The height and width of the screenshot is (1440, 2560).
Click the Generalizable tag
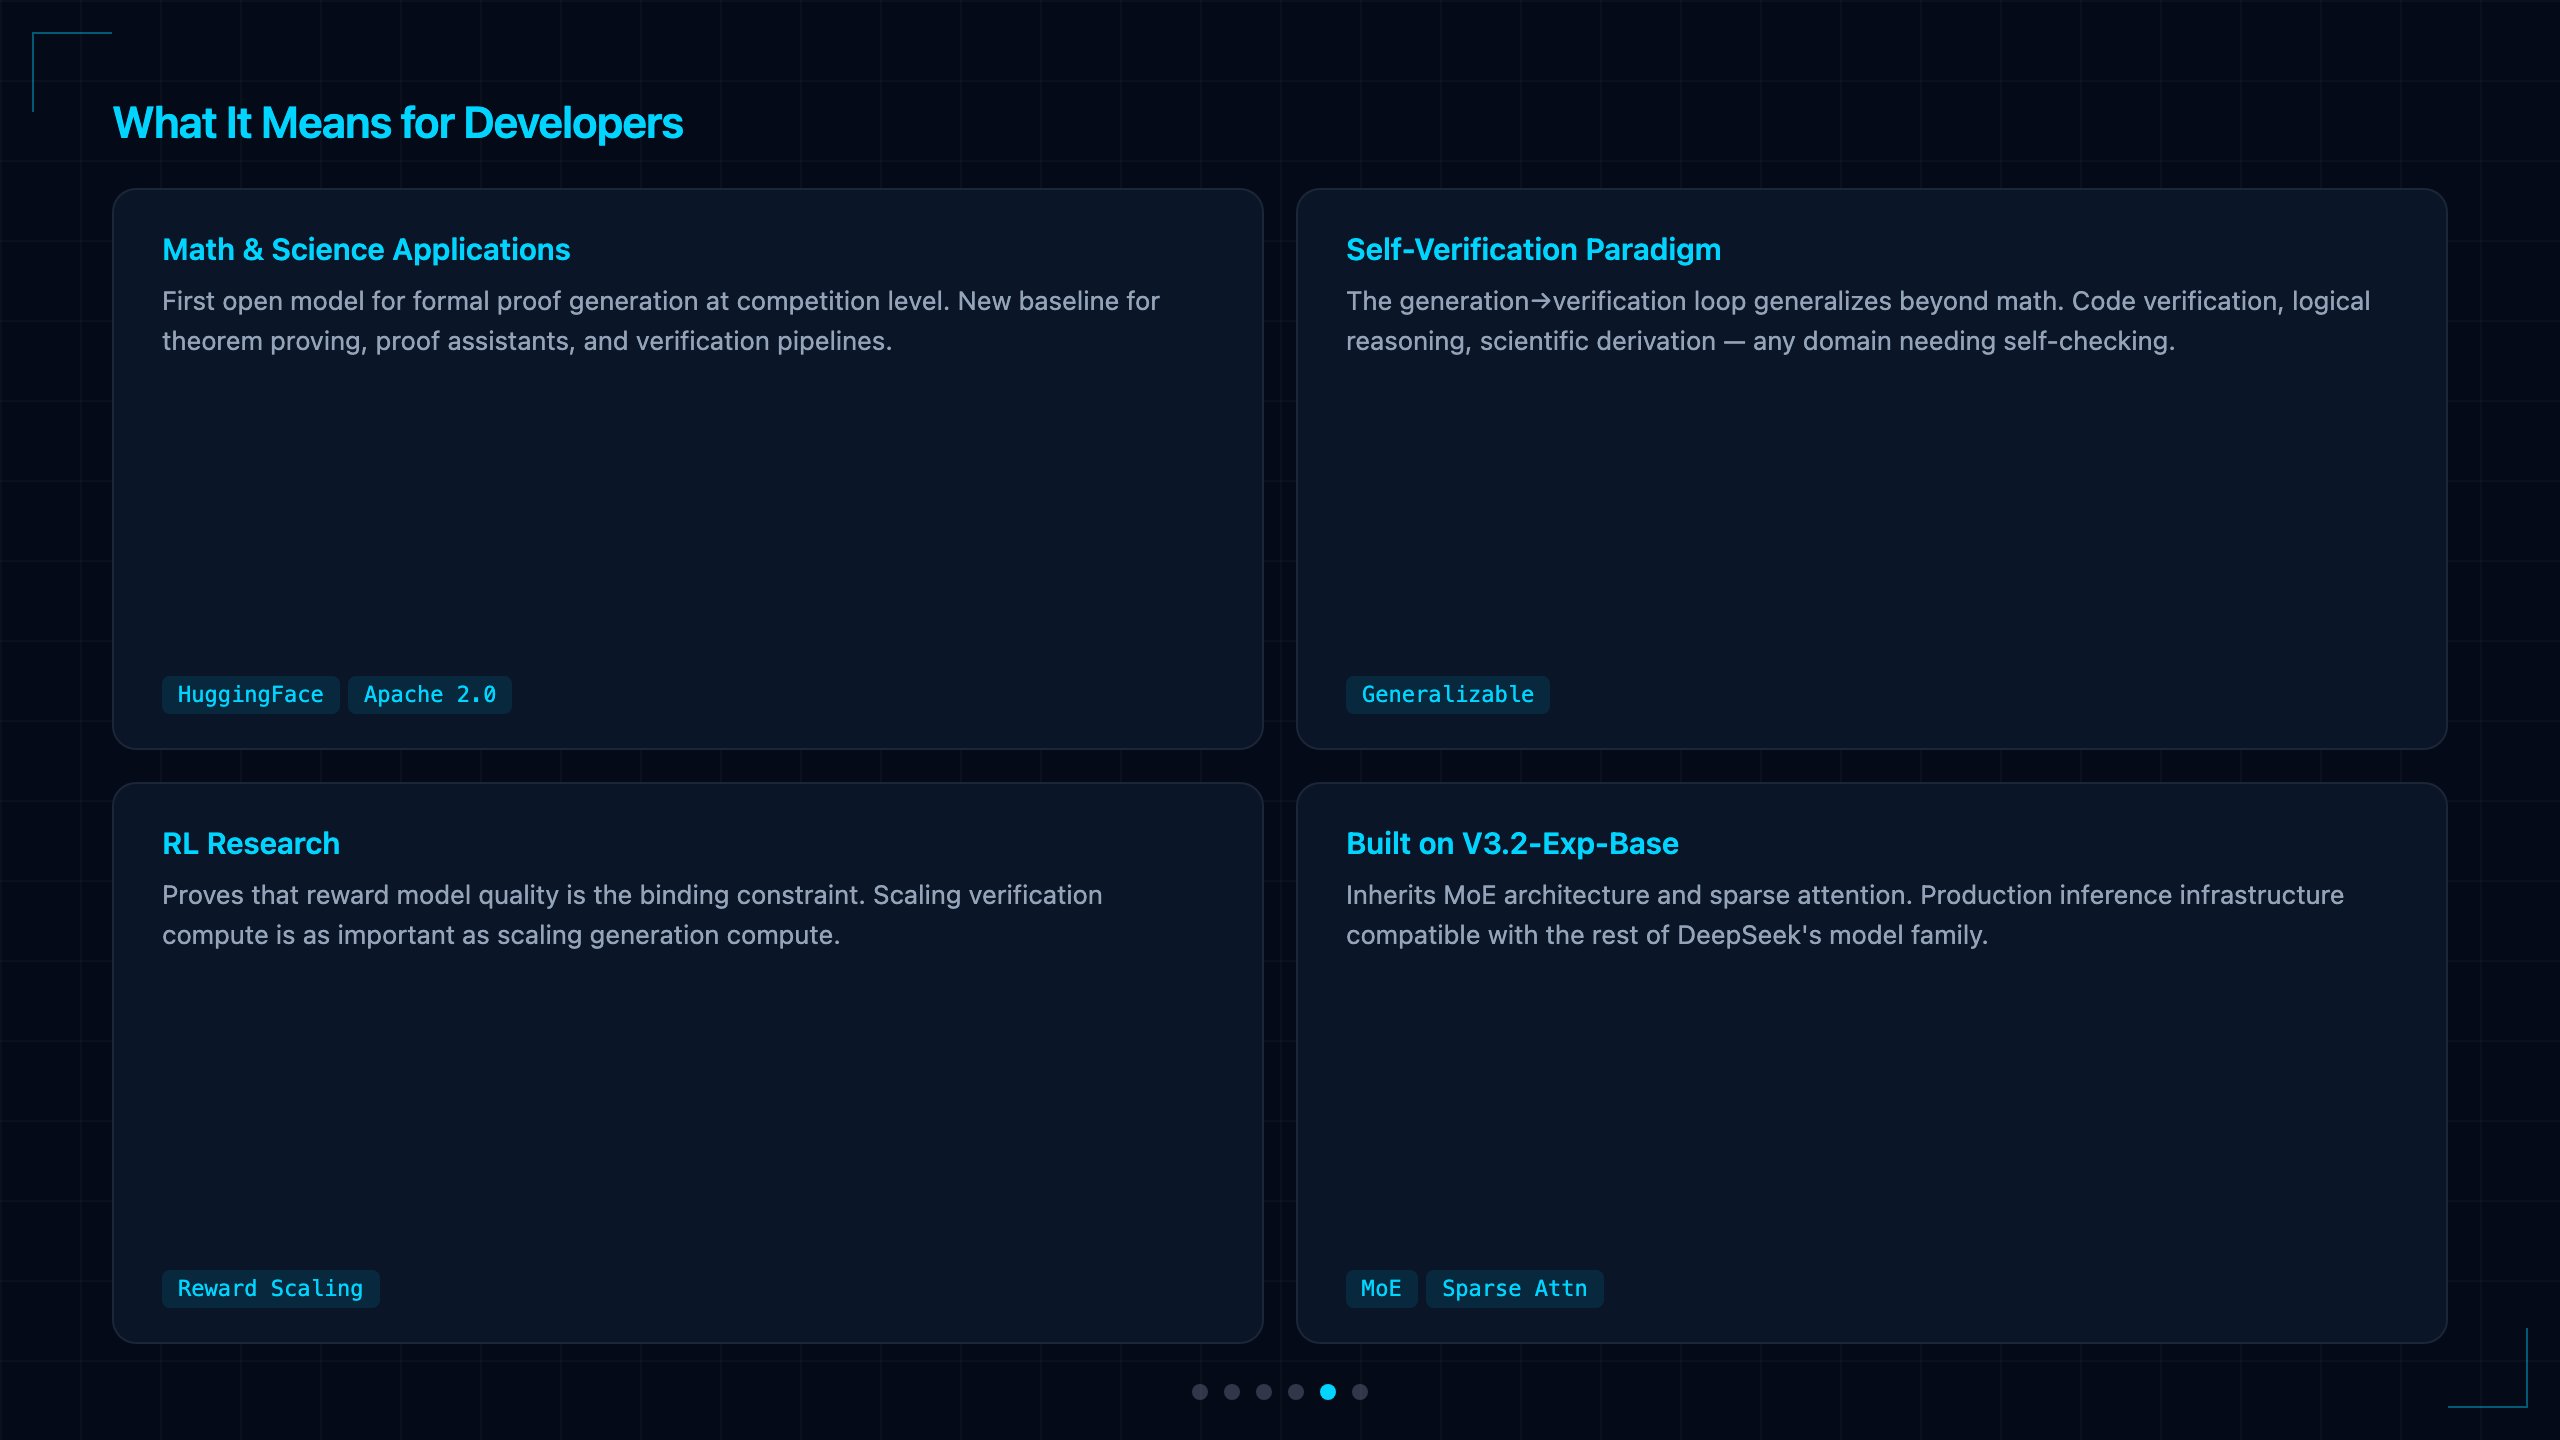pyautogui.click(x=1447, y=694)
